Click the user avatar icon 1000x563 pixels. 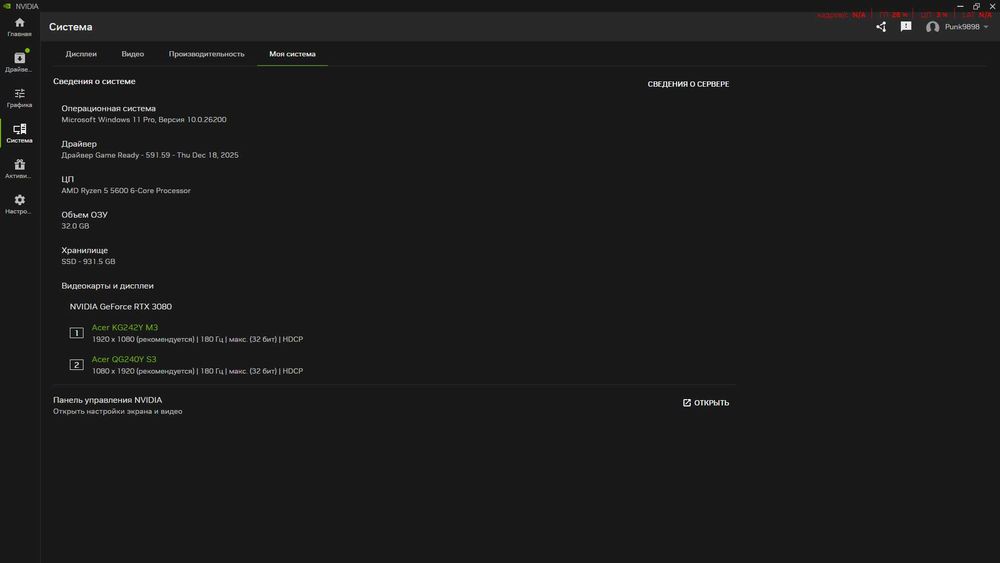coord(932,27)
